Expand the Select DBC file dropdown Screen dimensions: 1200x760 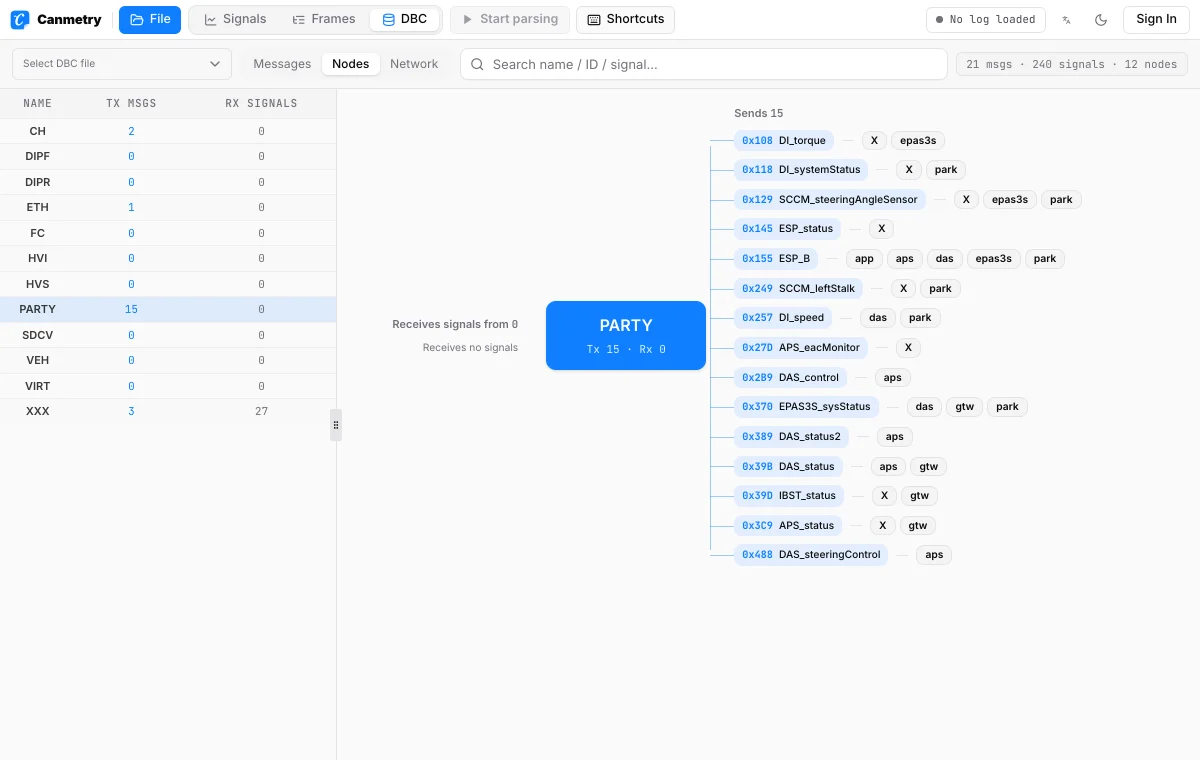(122, 64)
